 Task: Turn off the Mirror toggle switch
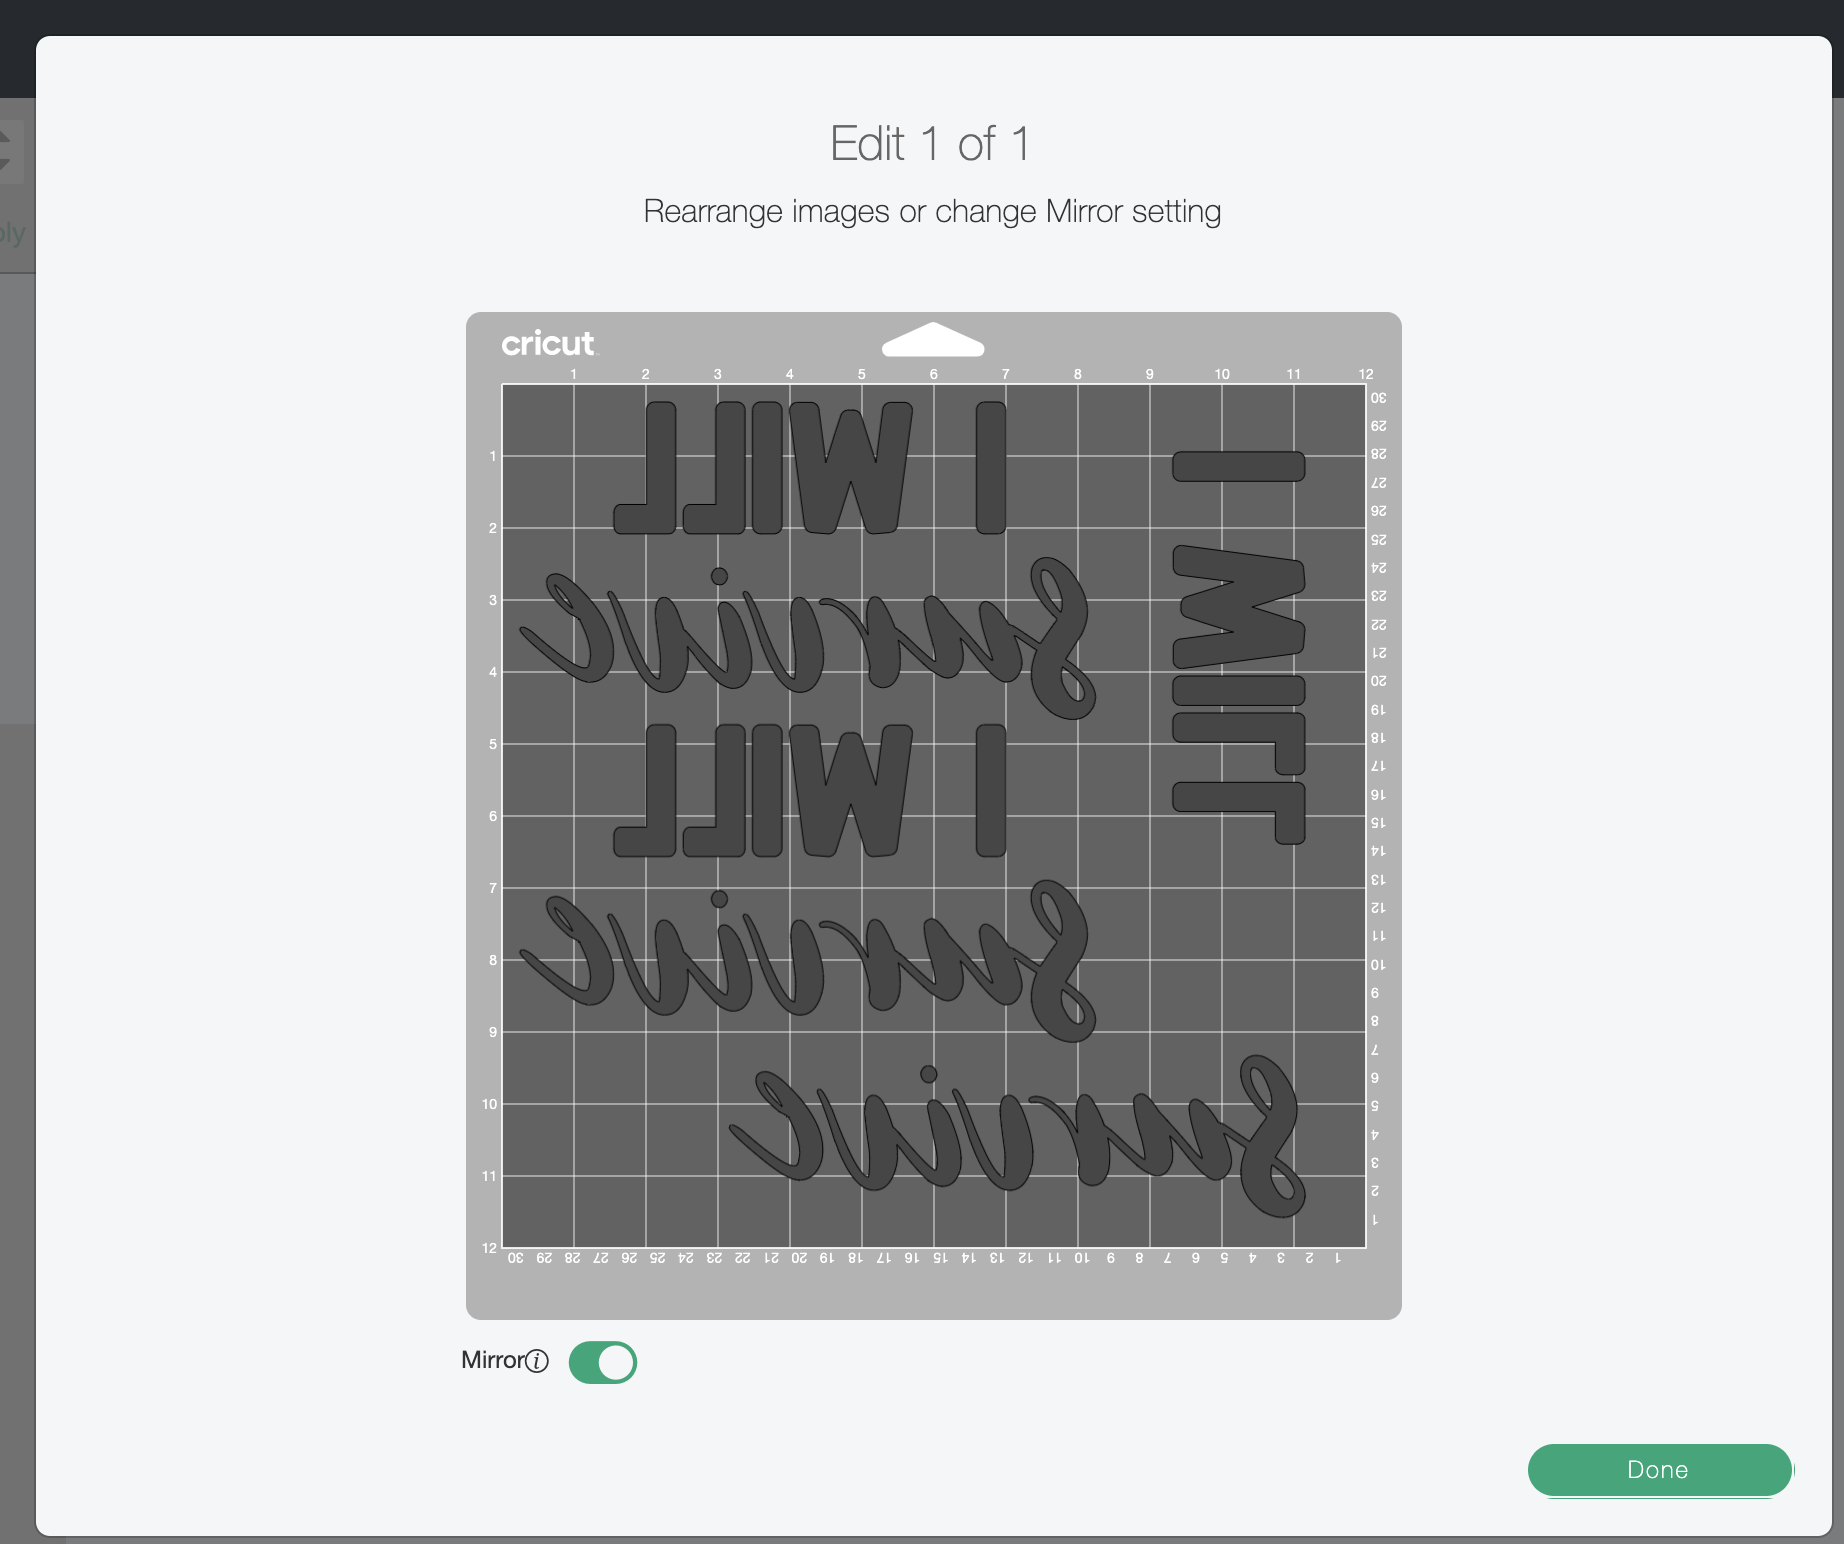click(x=602, y=1362)
